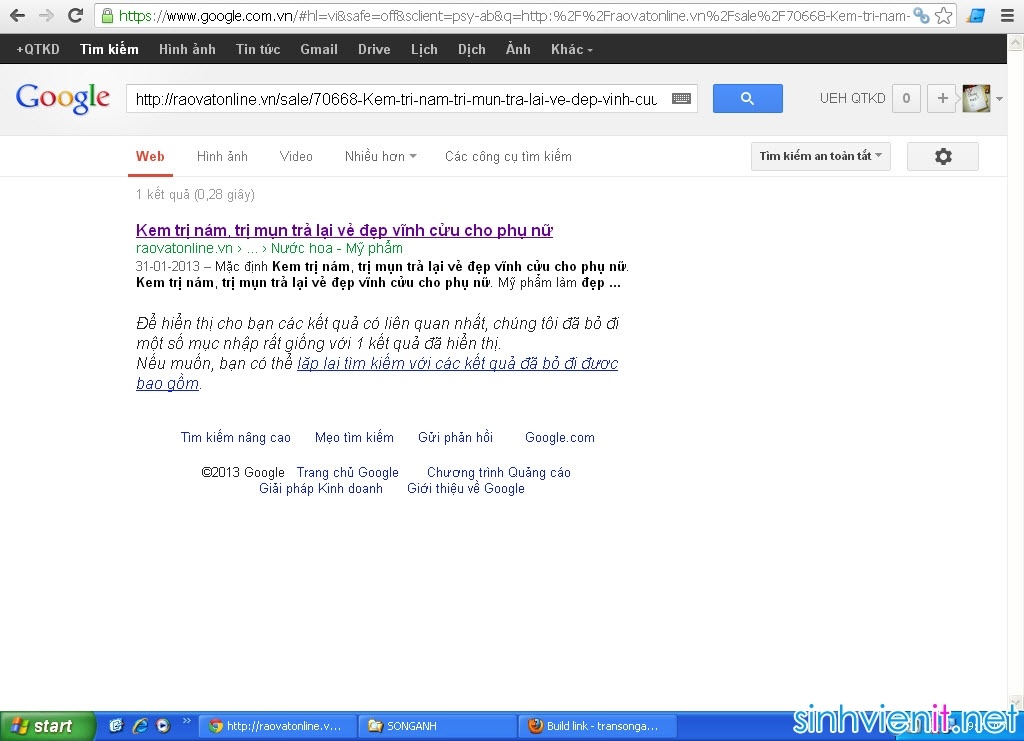
Task: Open Tin tức in the Google bar
Action: click(258, 50)
